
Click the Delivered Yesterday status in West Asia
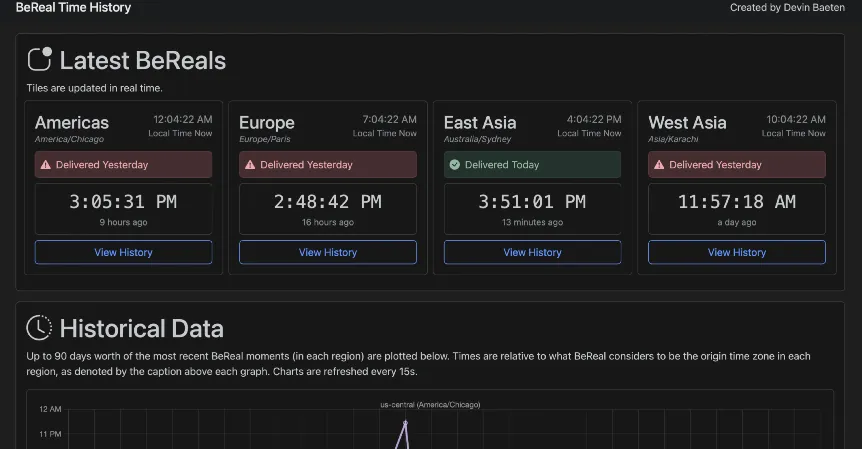pyautogui.click(x=737, y=165)
